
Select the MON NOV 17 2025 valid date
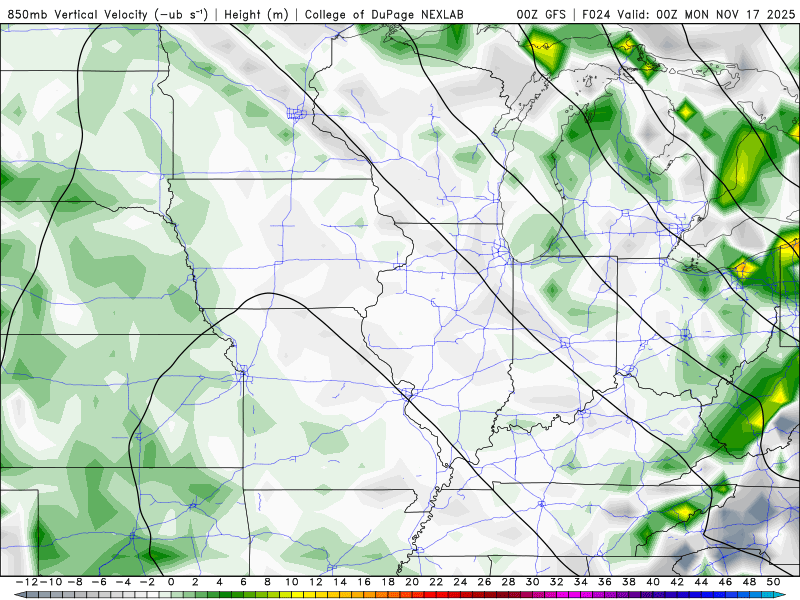[740, 15]
